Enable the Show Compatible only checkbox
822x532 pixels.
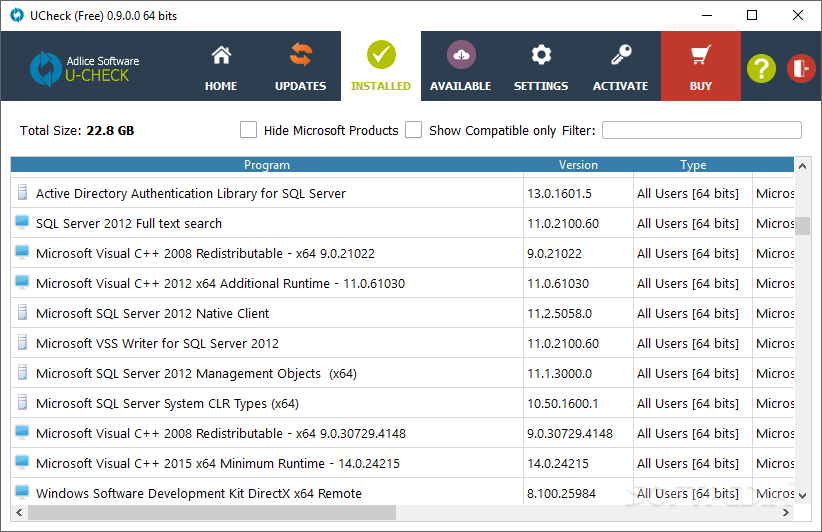(413, 130)
